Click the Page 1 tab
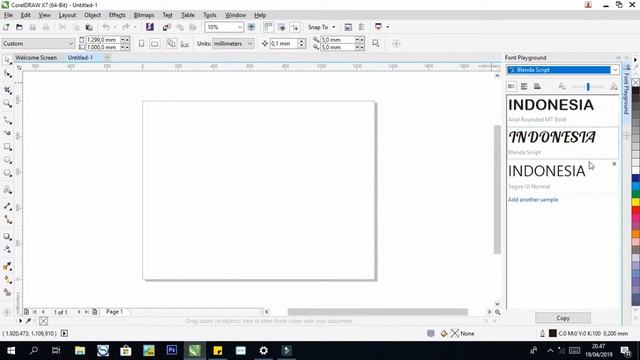 click(114, 311)
